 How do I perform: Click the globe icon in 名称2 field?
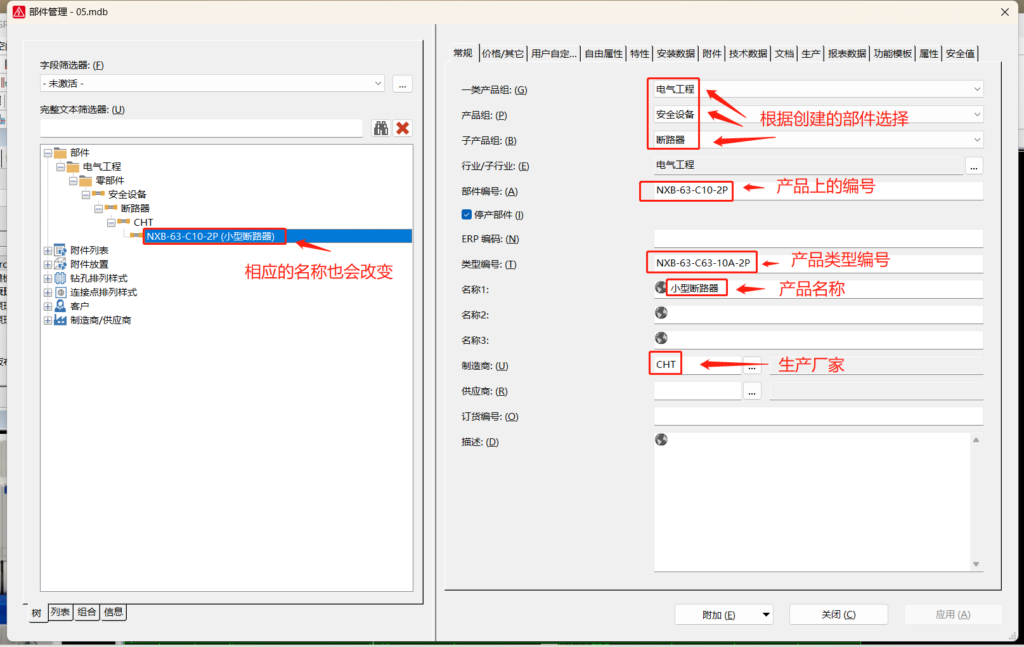point(661,313)
